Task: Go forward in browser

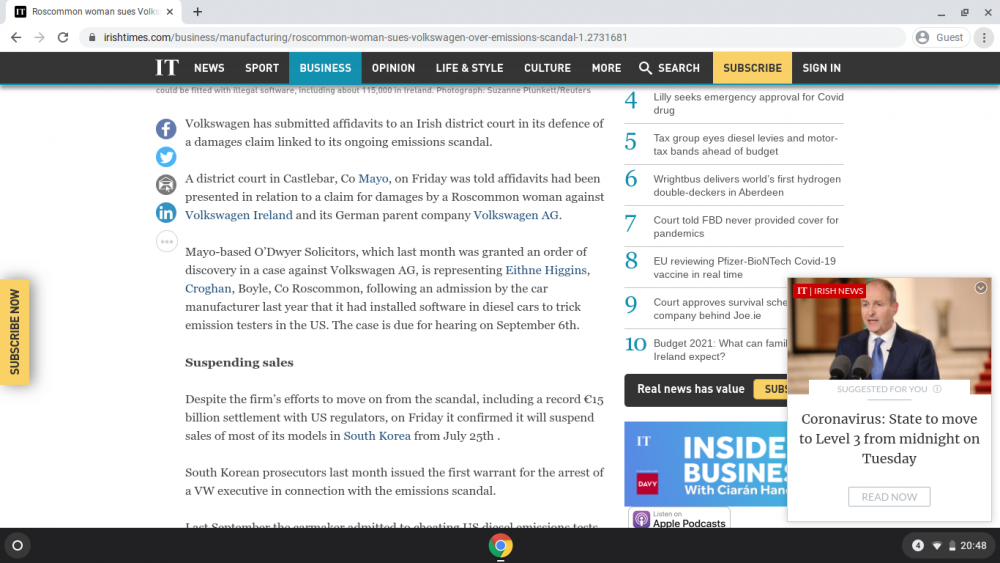Action: 40,37
